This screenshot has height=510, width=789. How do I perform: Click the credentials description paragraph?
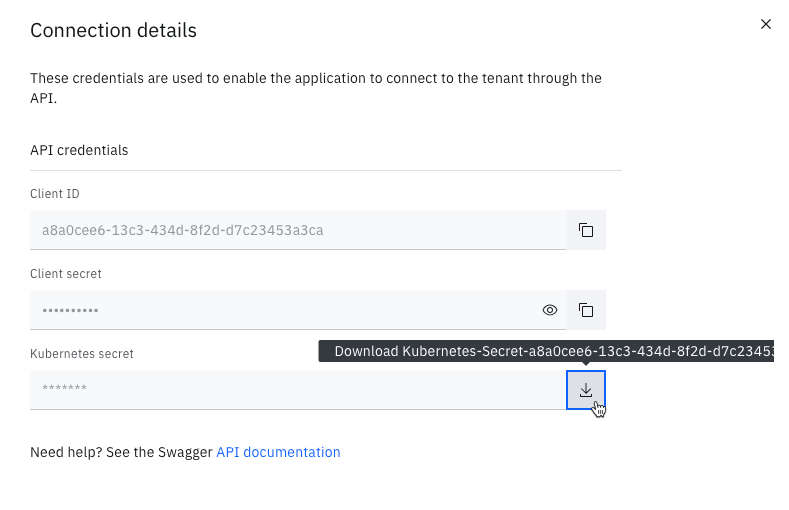point(316,88)
